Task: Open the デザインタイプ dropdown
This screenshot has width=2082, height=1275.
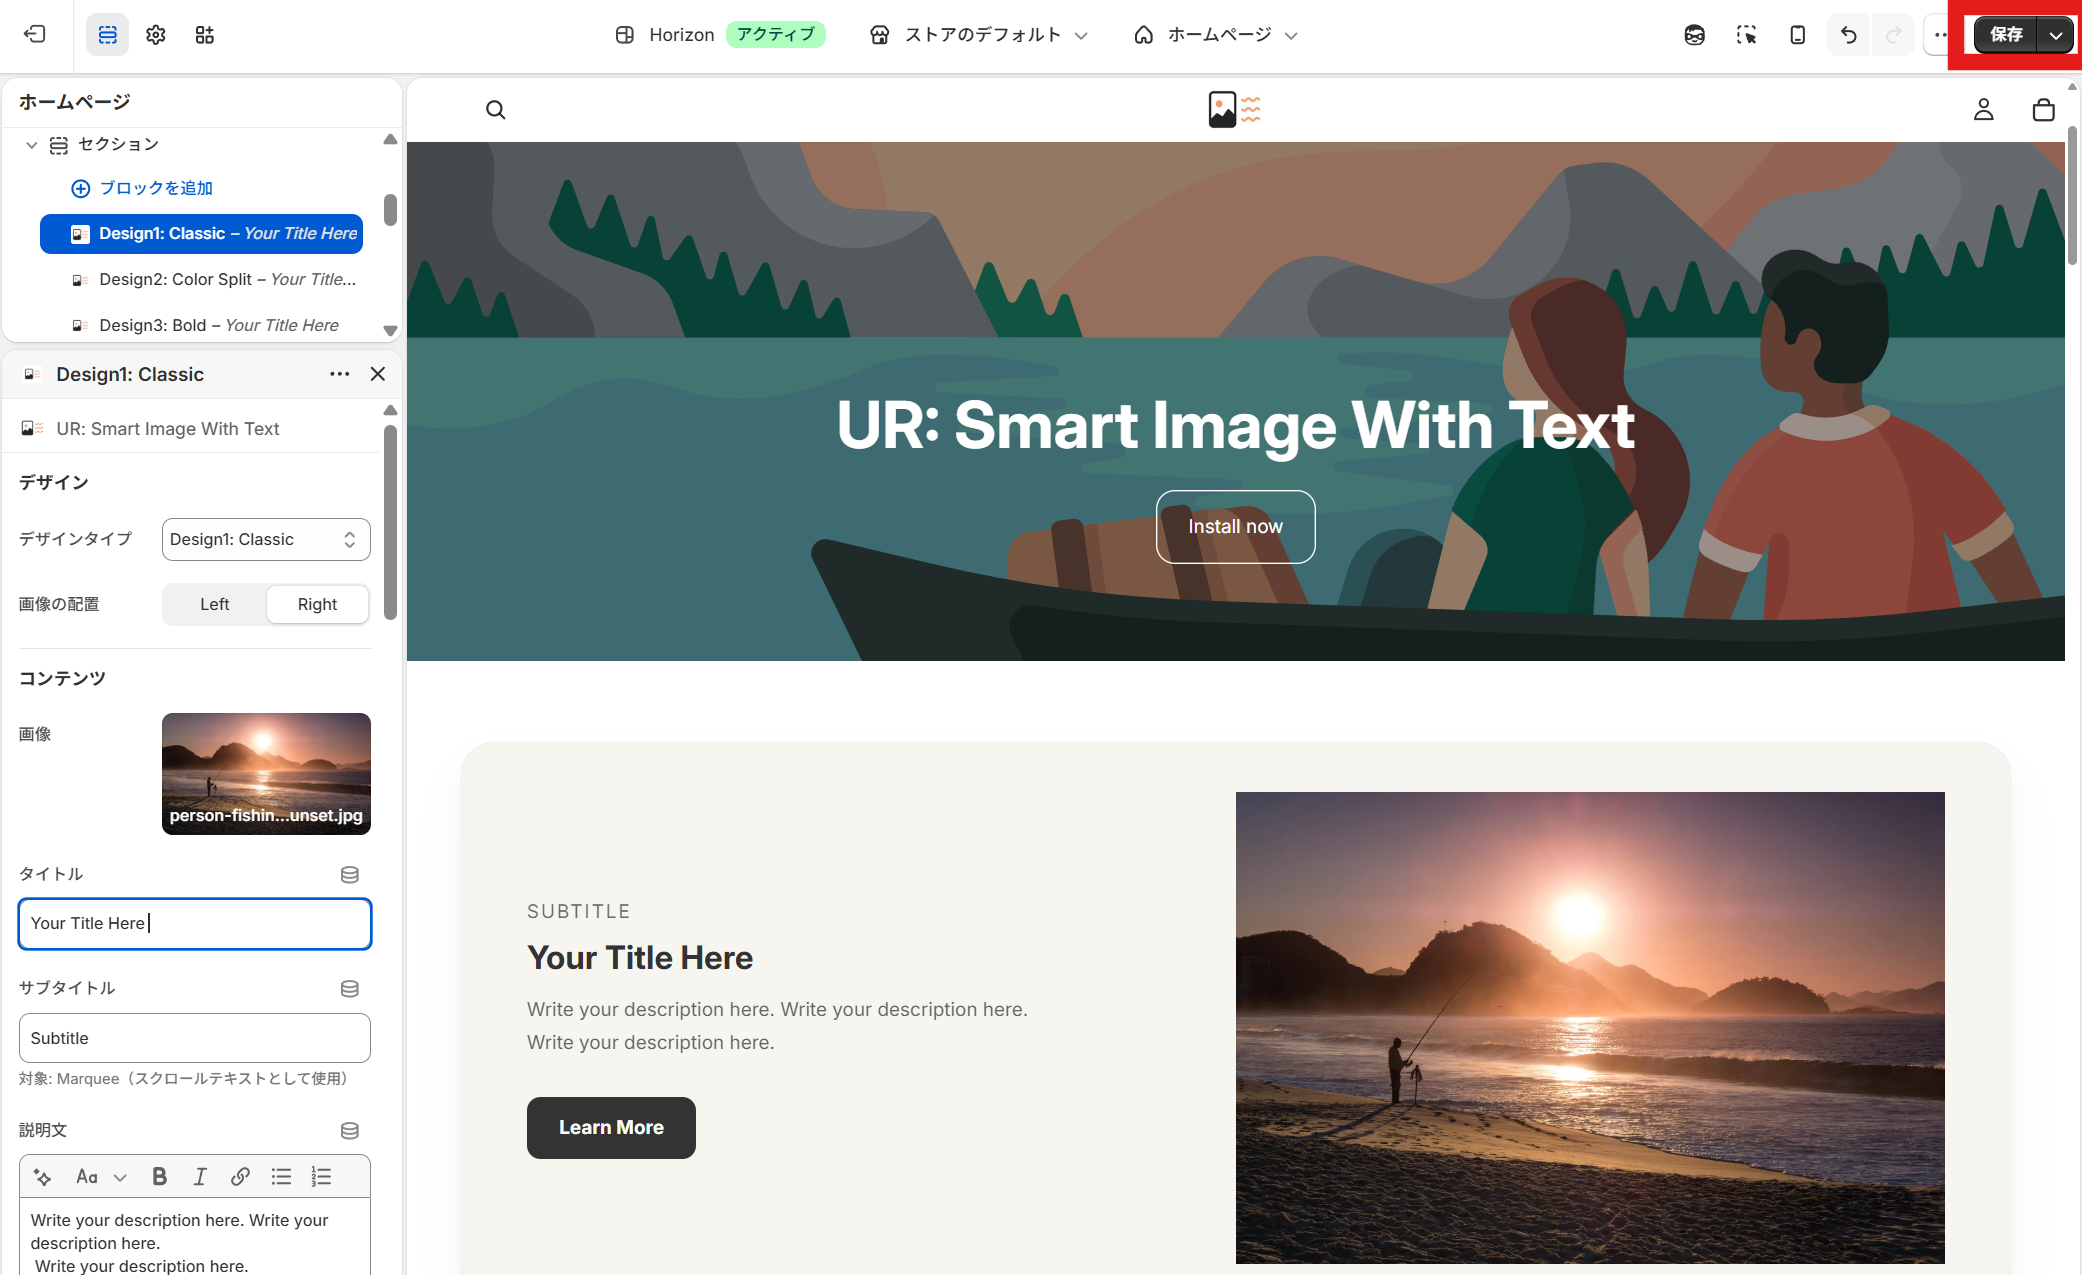Action: pos(266,540)
